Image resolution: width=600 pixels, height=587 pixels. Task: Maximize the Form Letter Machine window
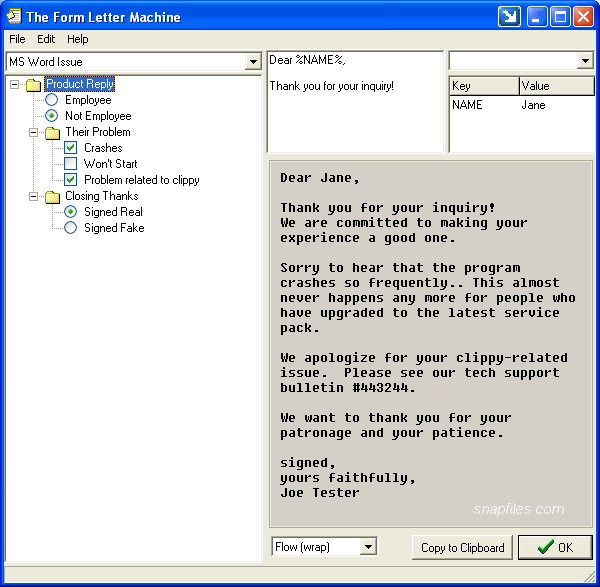click(560, 17)
